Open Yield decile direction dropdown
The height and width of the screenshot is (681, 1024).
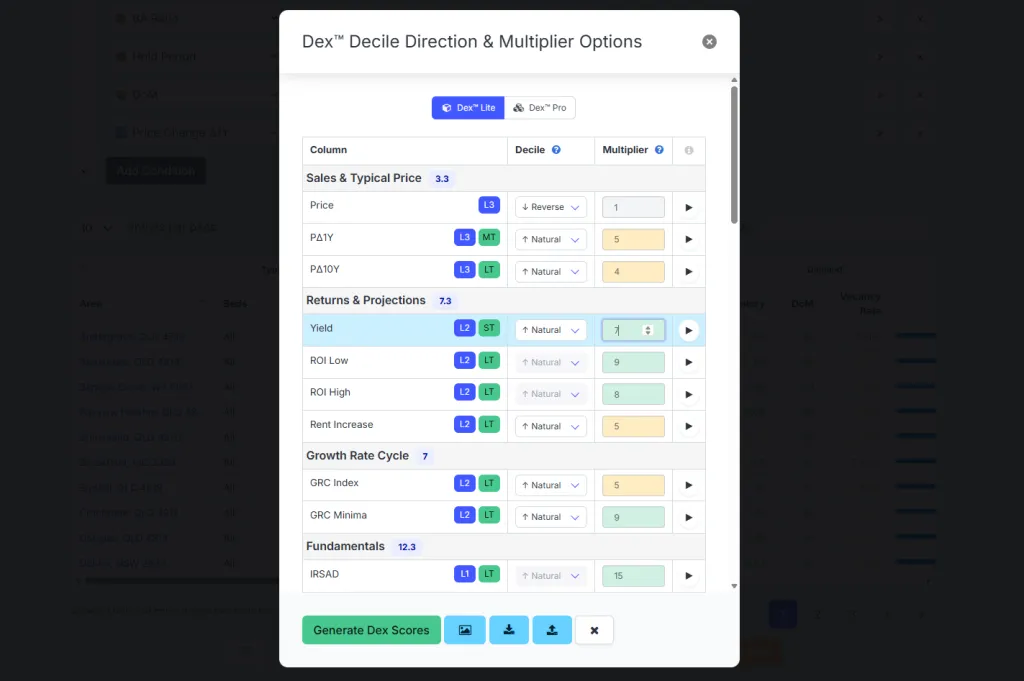tap(551, 330)
